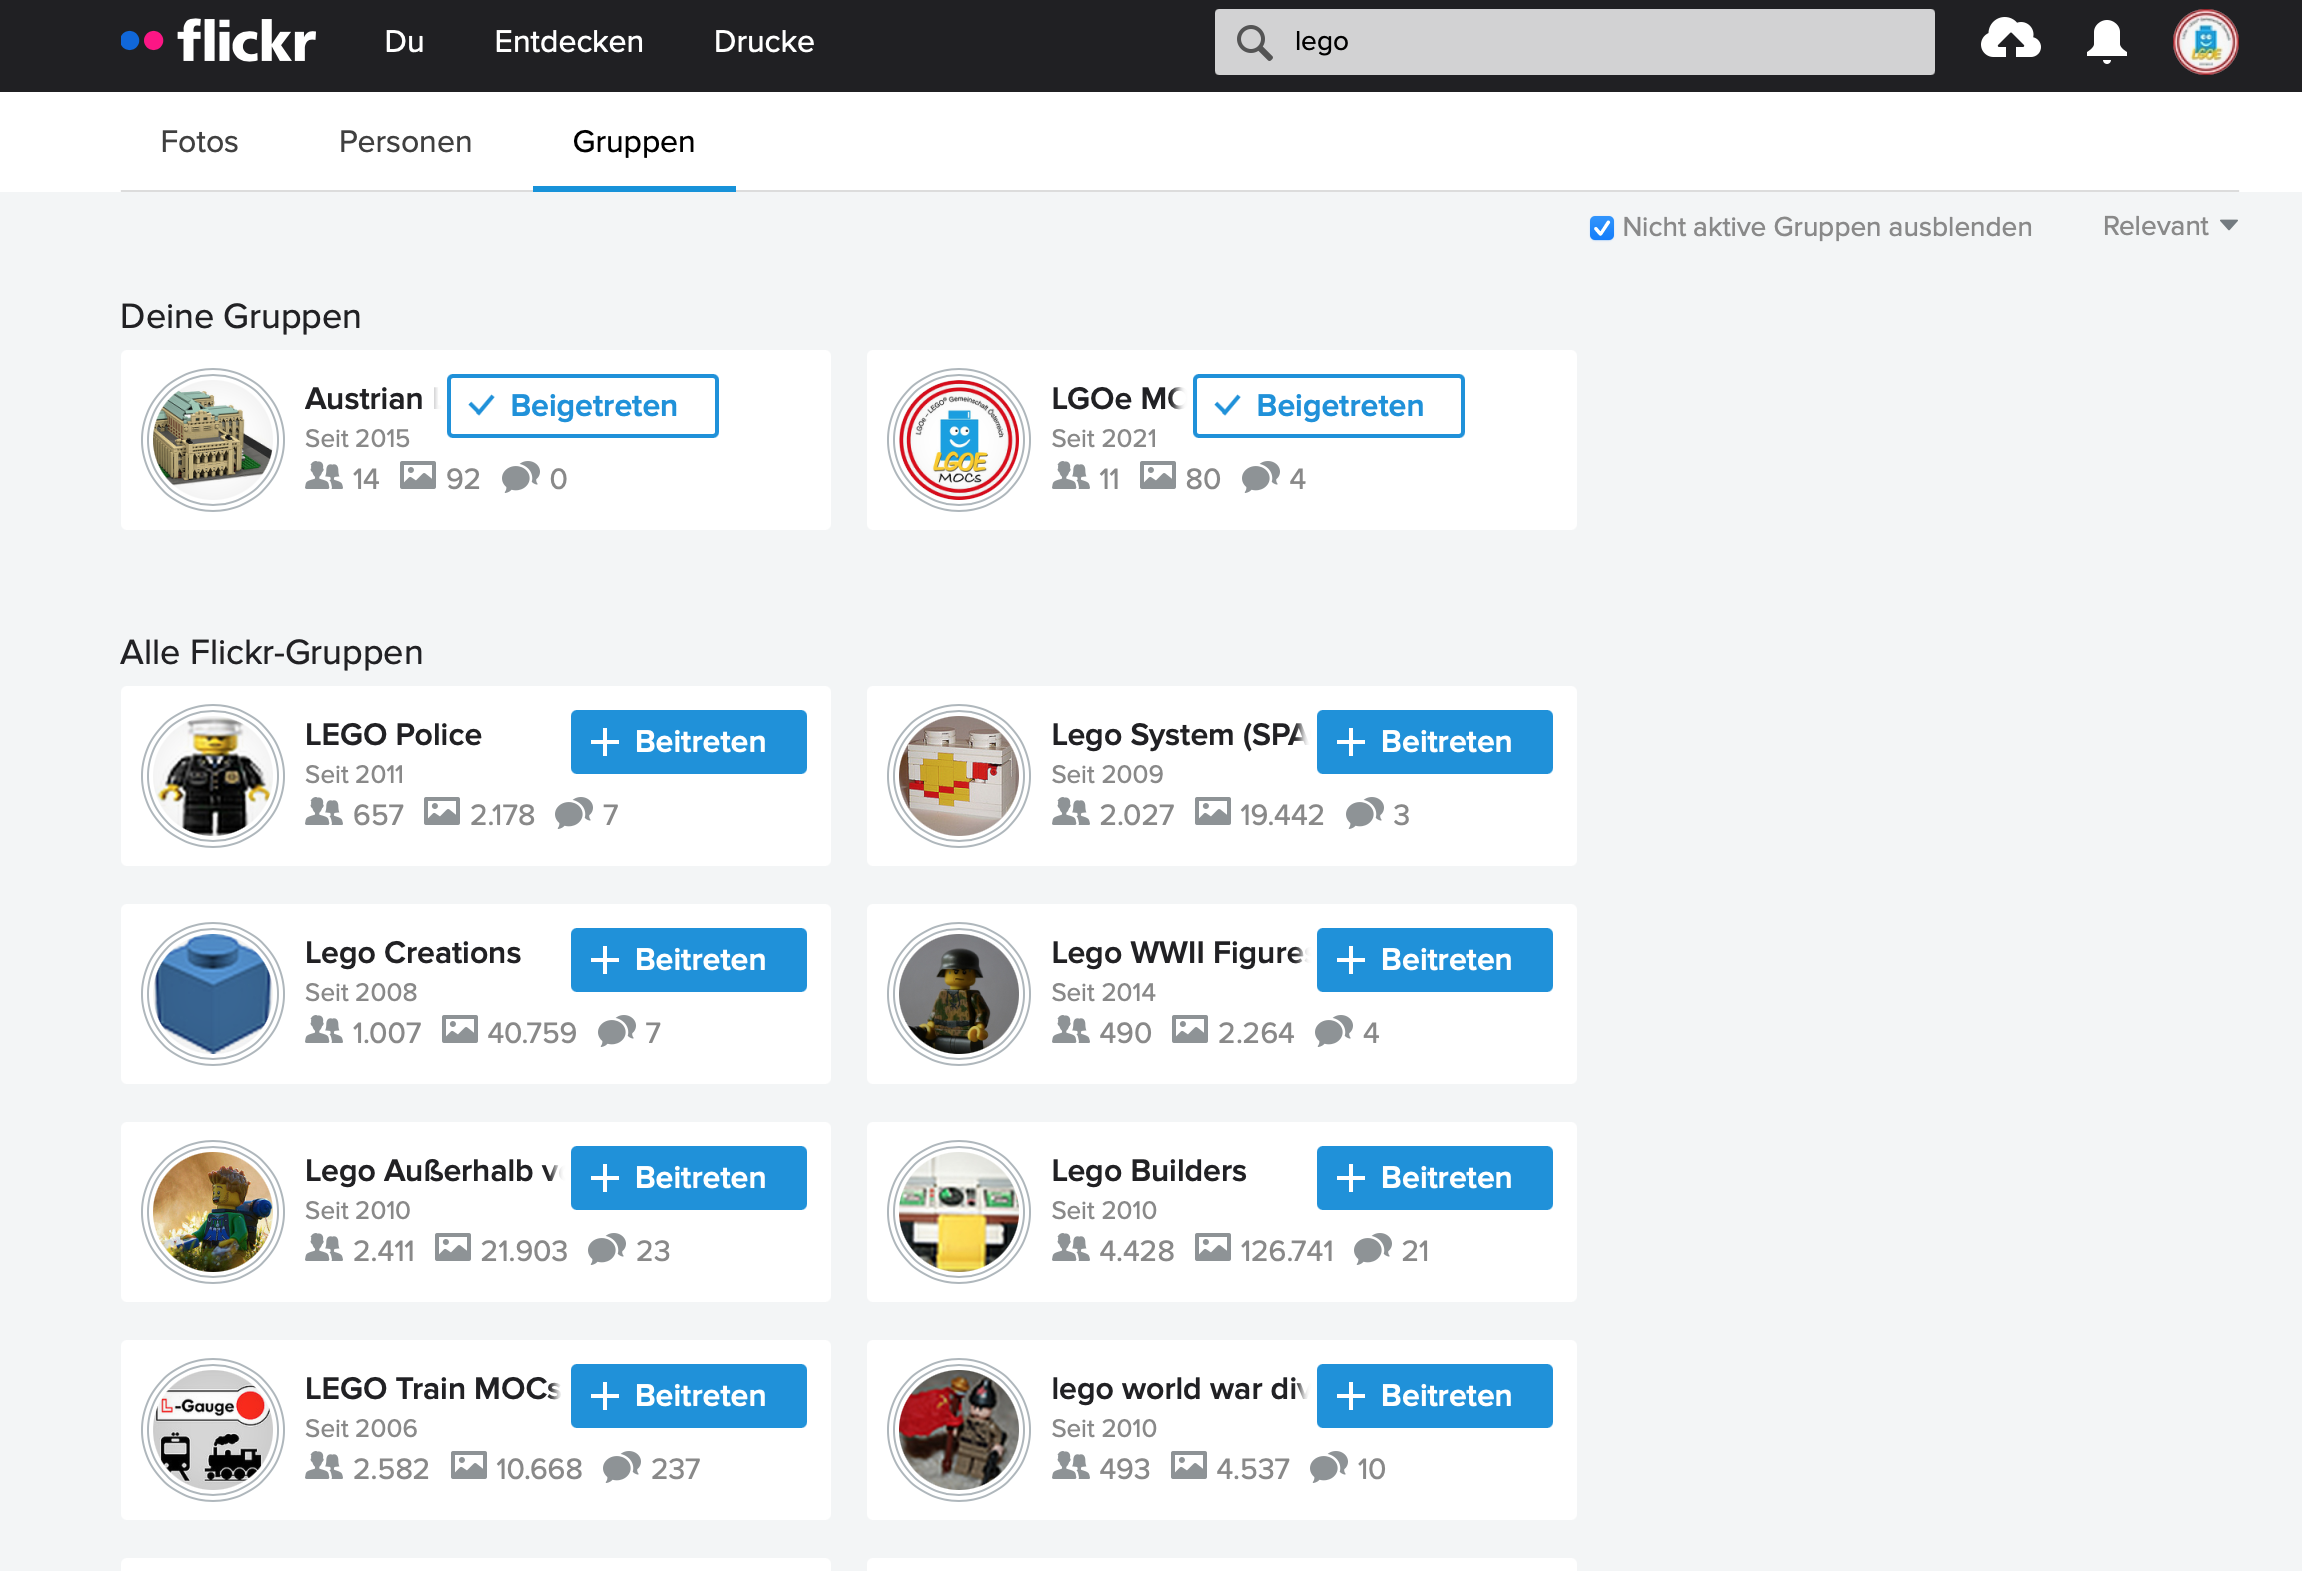Screen dimensions: 2302x1571
Task: Switch to the Fotos tab
Action: [199, 141]
